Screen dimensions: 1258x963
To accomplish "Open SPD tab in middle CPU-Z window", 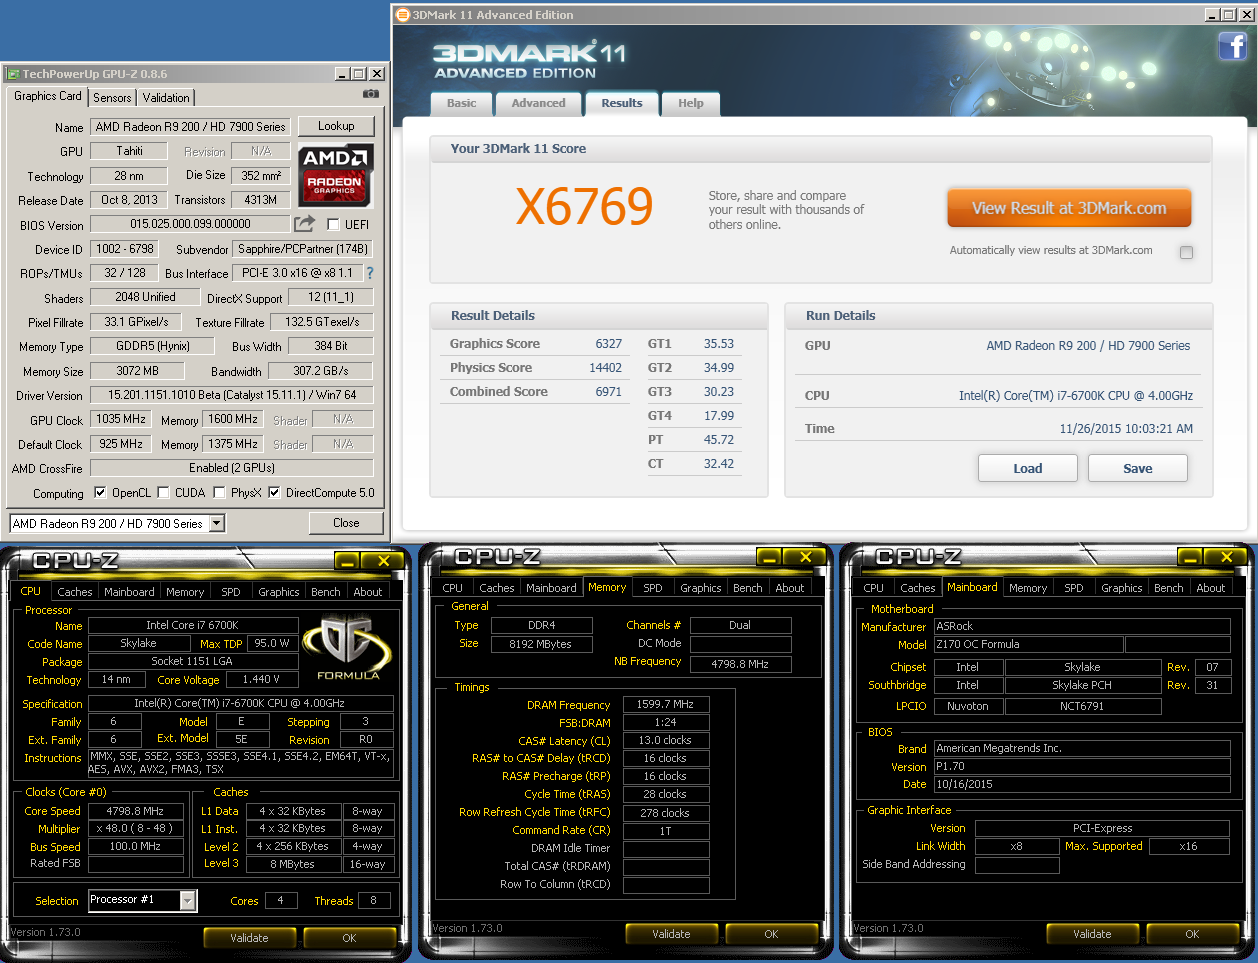I will pos(653,588).
